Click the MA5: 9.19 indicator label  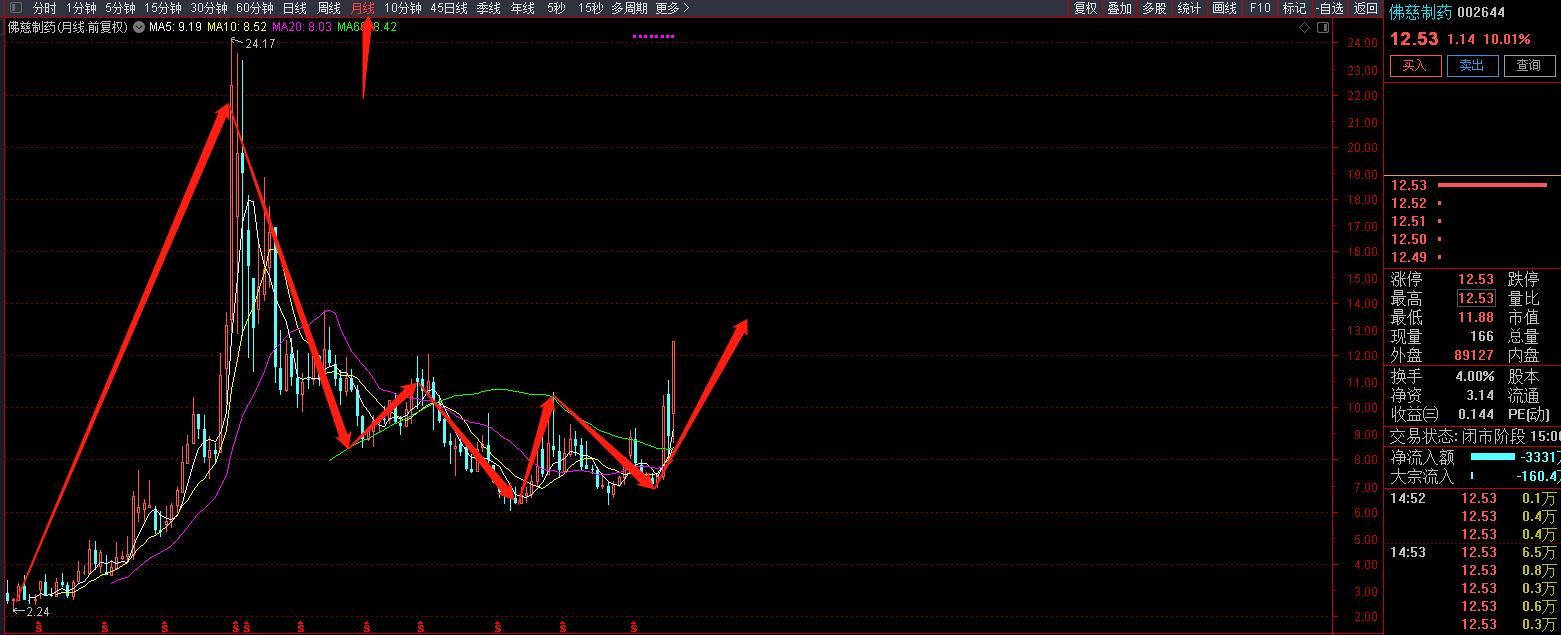click(176, 27)
